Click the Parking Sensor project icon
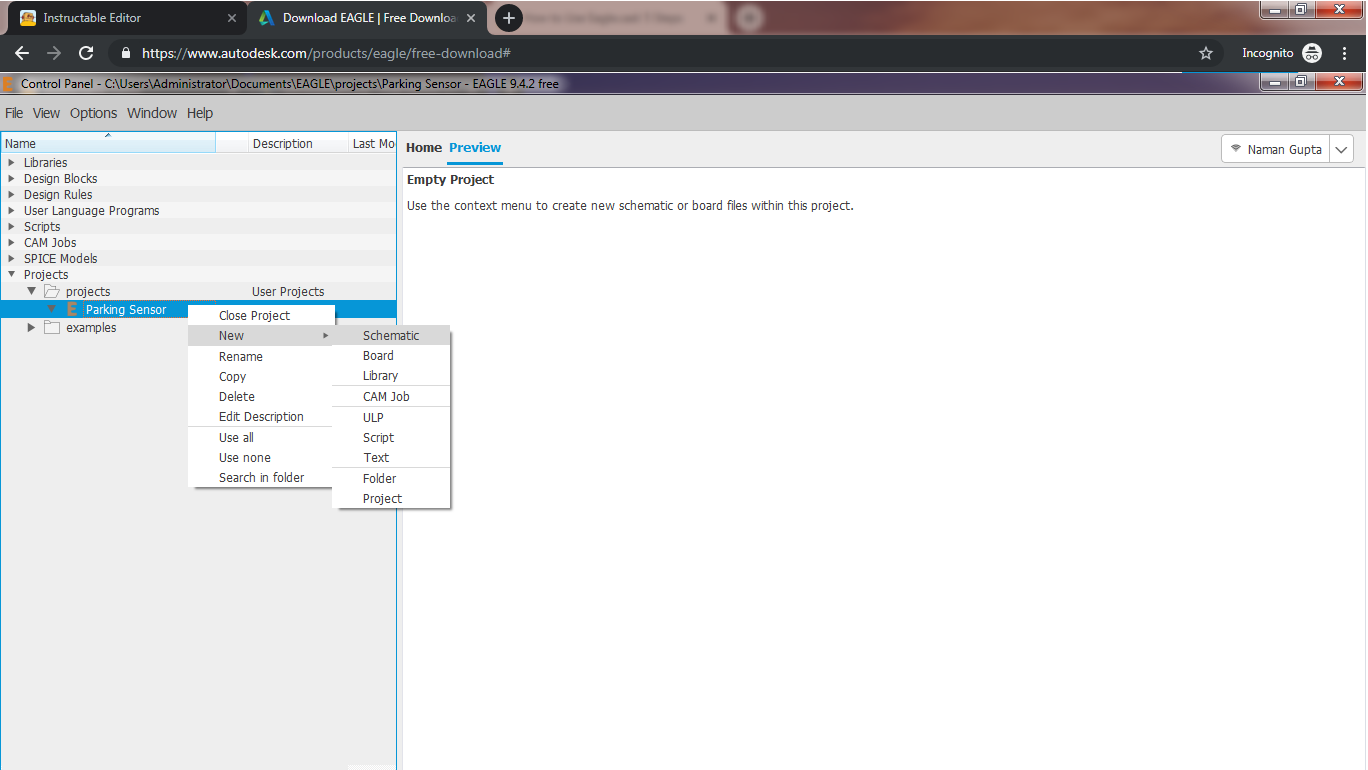The width and height of the screenshot is (1368, 770). 72,310
